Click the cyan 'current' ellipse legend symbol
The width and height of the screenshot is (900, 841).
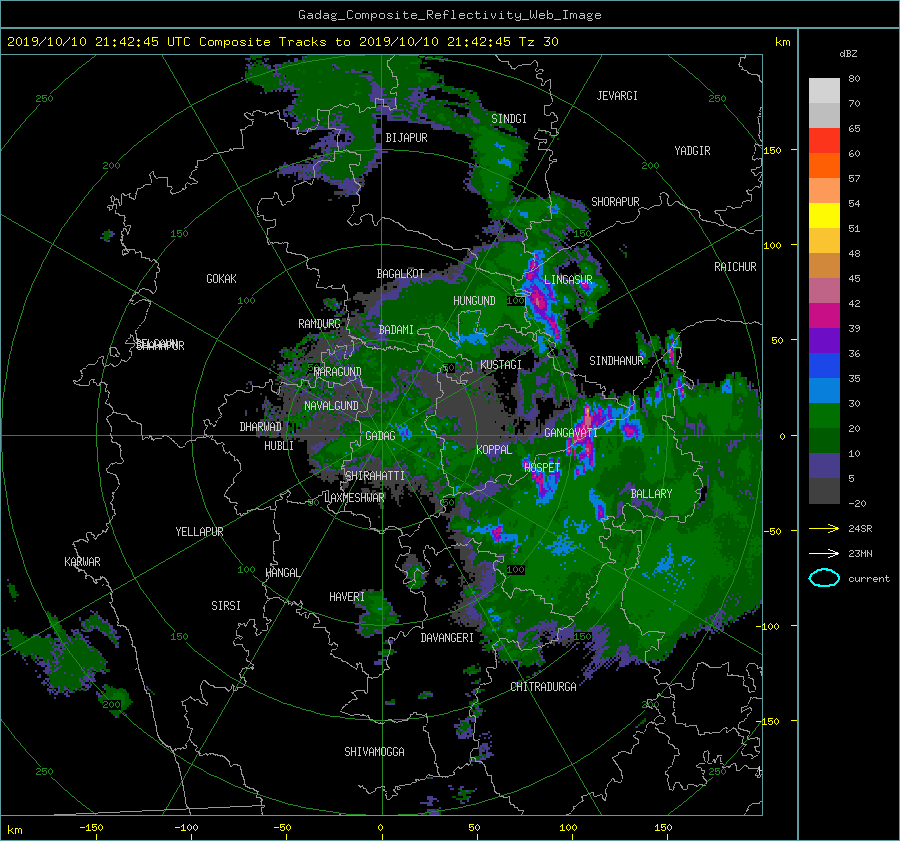(824, 578)
